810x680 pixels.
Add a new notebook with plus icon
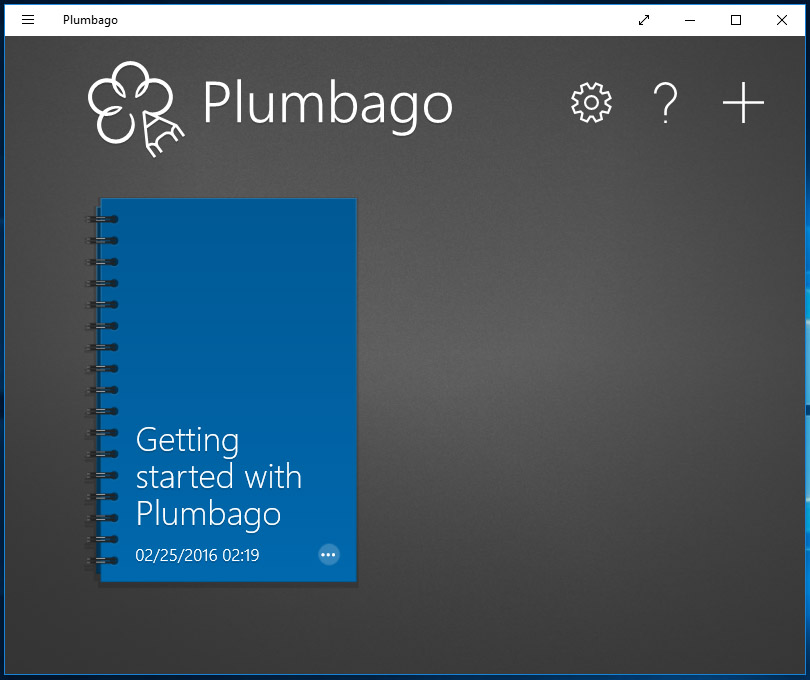(743, 102)
